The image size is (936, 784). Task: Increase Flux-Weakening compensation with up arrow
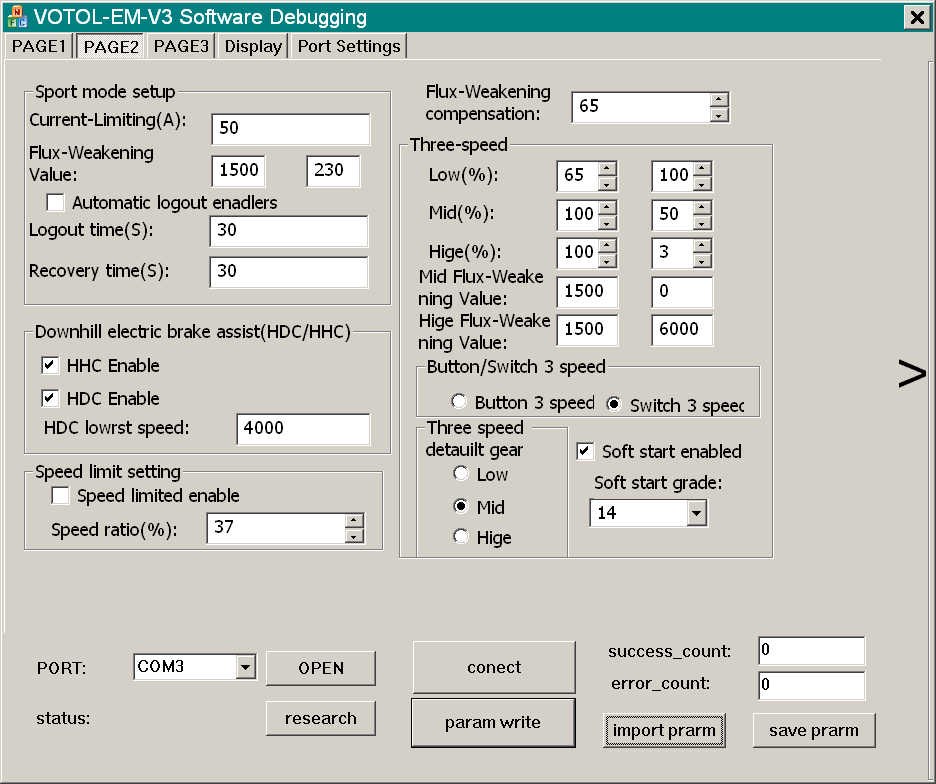pyautogui.click(x=718, y=99)
